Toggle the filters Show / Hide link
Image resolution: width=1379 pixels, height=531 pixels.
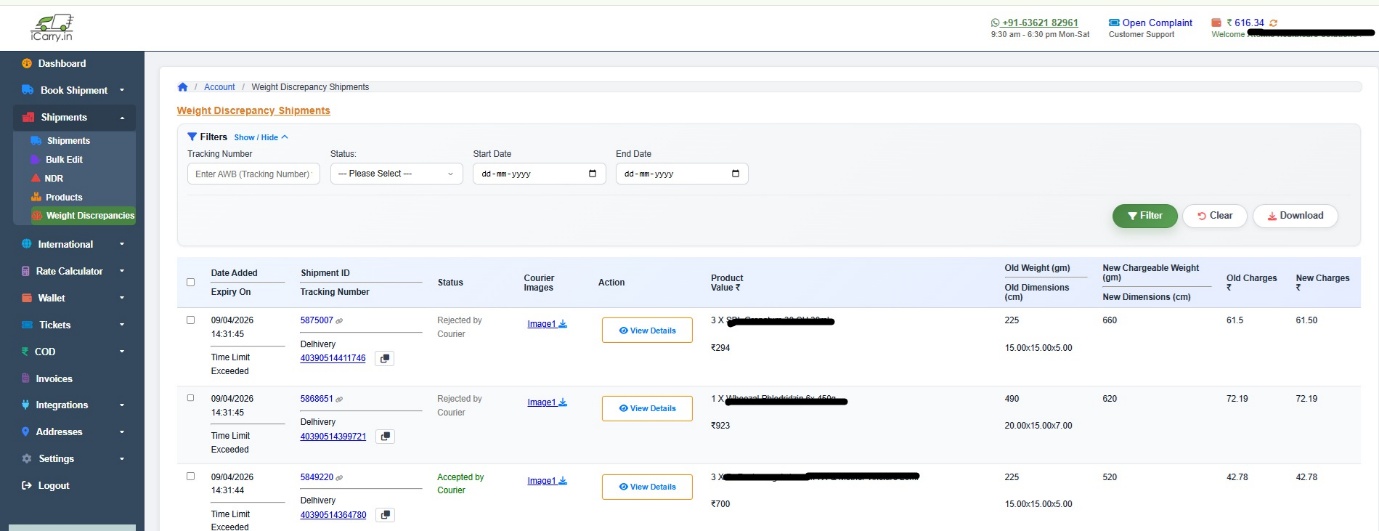tap(261, 137)
